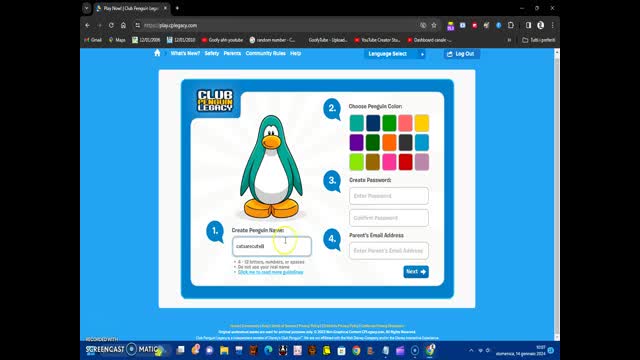640x360 pixels.
Task: Open the Chrome three-dot menu
Action: [x=552, y=25]
